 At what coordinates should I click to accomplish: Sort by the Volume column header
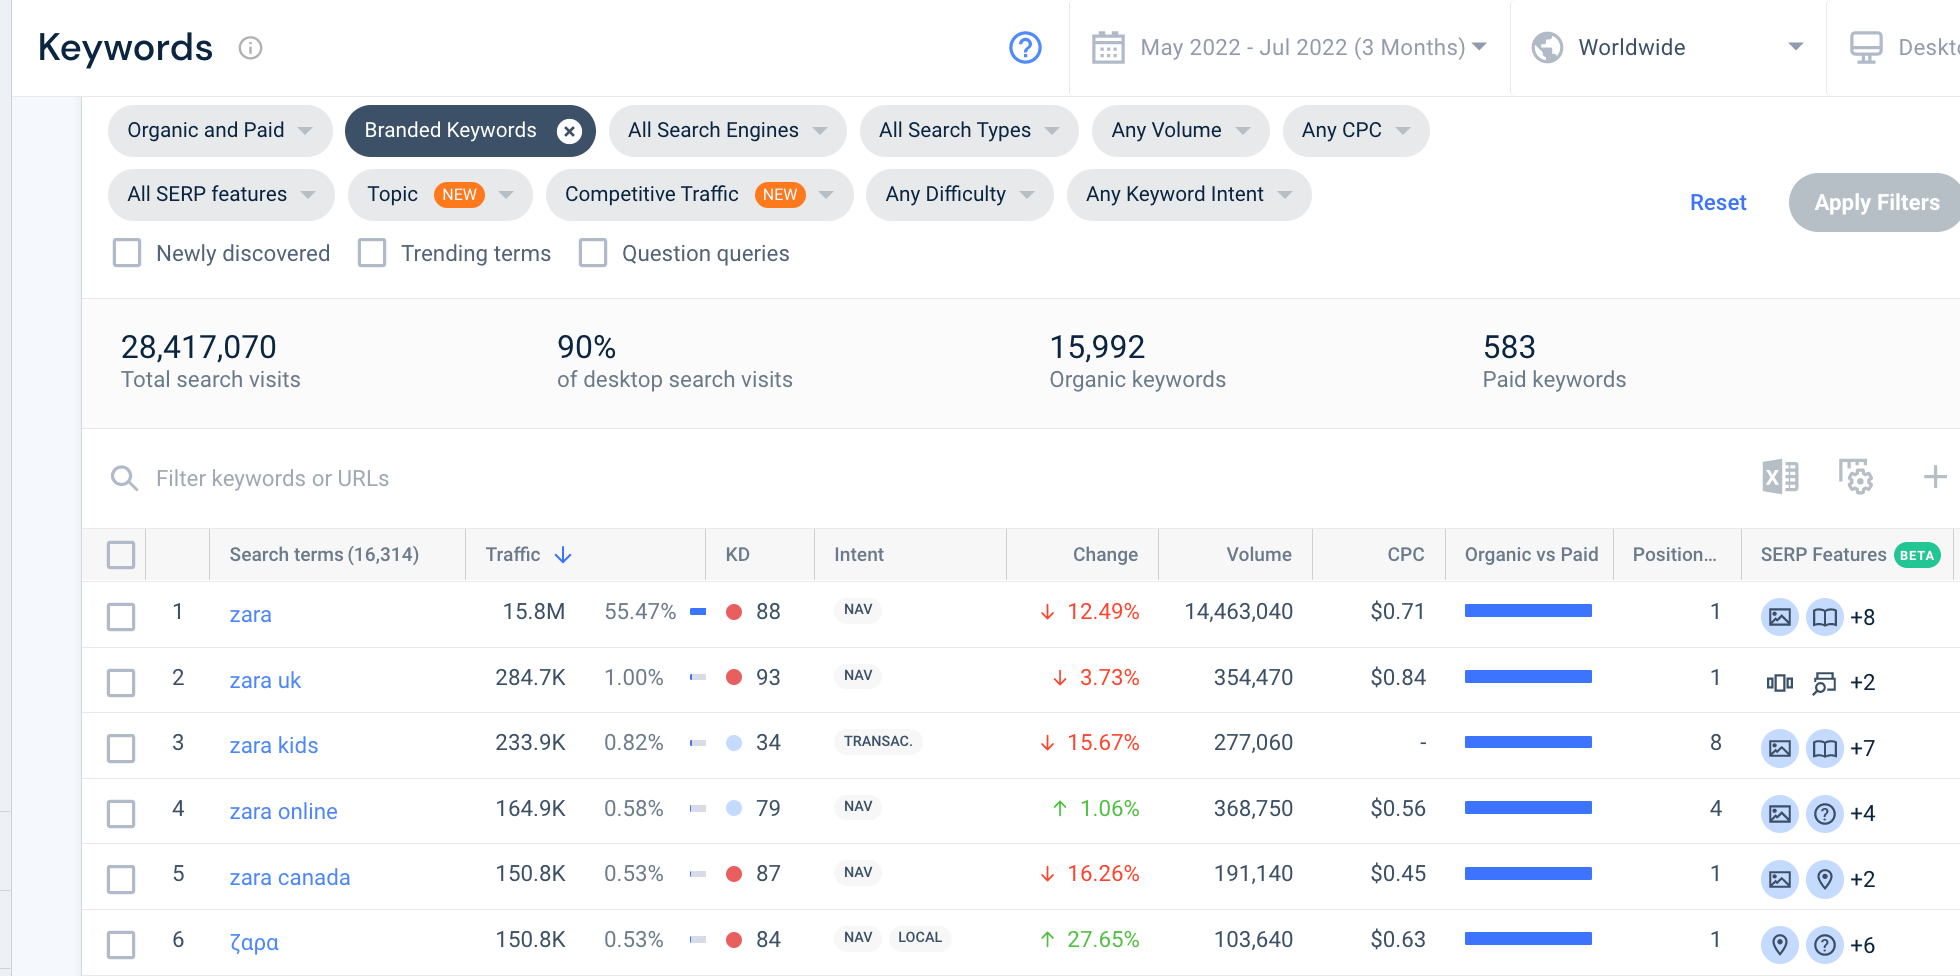(x=1259, y=555)
